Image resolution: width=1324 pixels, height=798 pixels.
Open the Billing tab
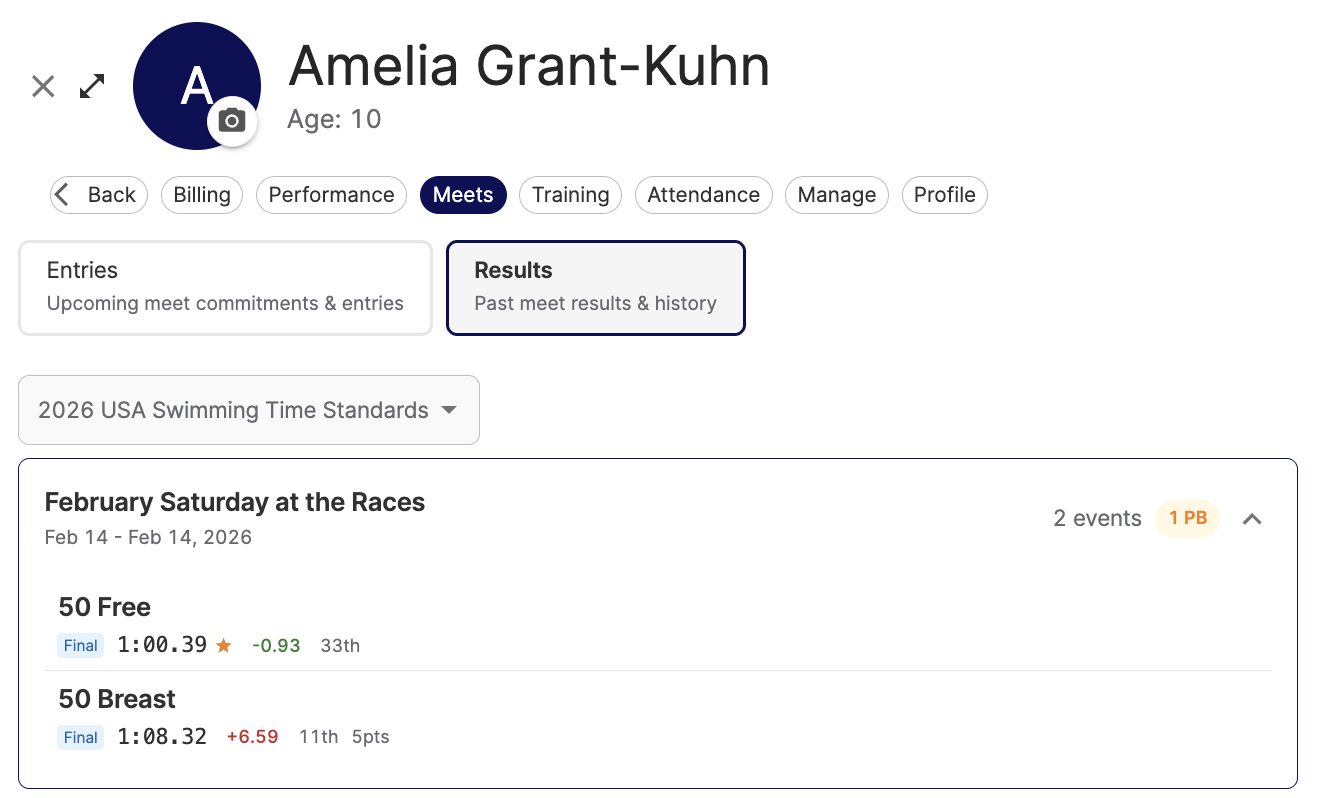[202, 195]
